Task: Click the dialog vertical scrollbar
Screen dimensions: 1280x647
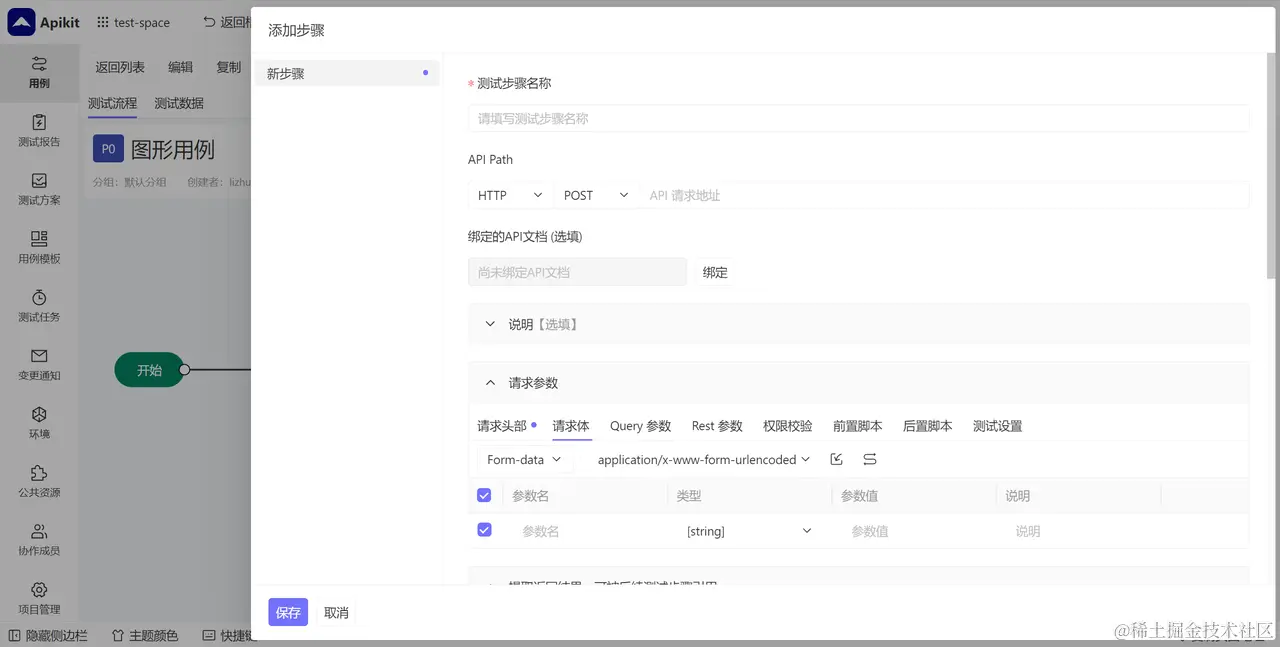Action: (x=1271, y=166)
